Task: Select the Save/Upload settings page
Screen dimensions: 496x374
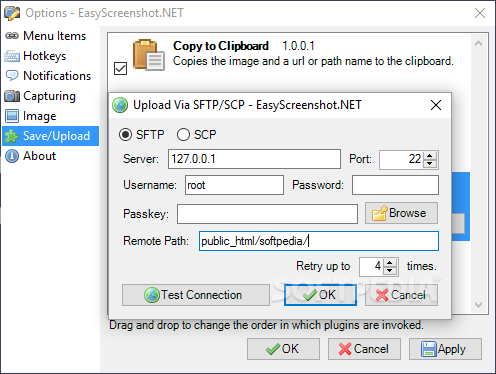Action: pyautogui.click(x=51, y=136)
